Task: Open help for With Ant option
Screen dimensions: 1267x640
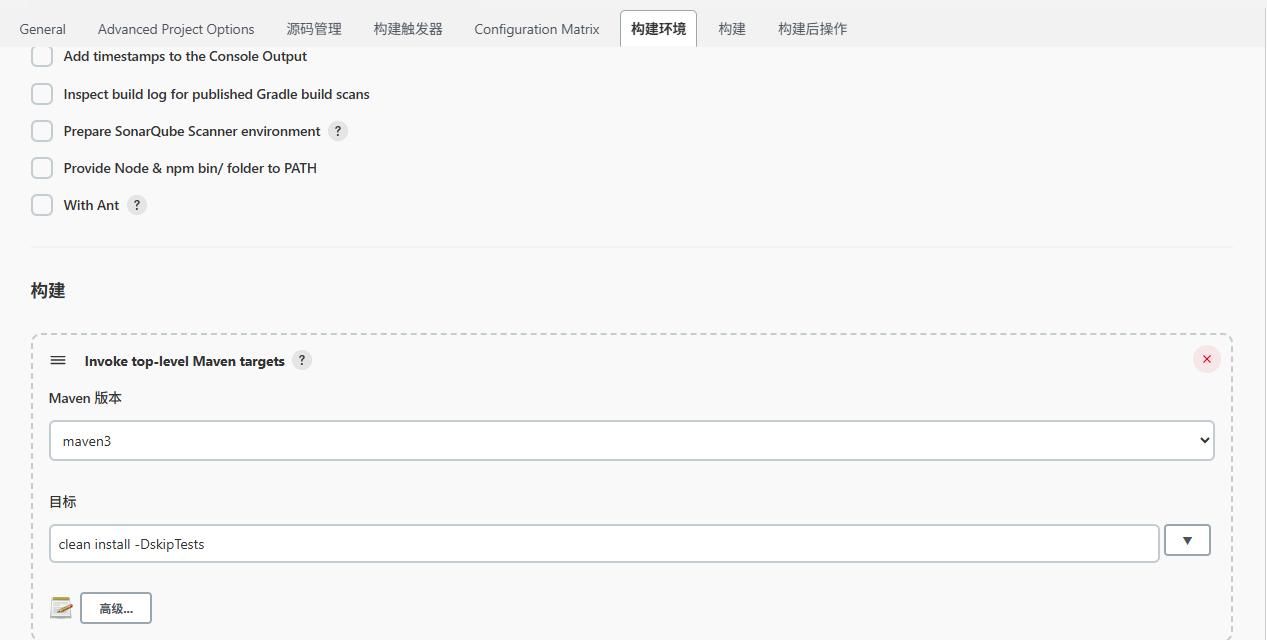Action: click(x=136, y=204)
